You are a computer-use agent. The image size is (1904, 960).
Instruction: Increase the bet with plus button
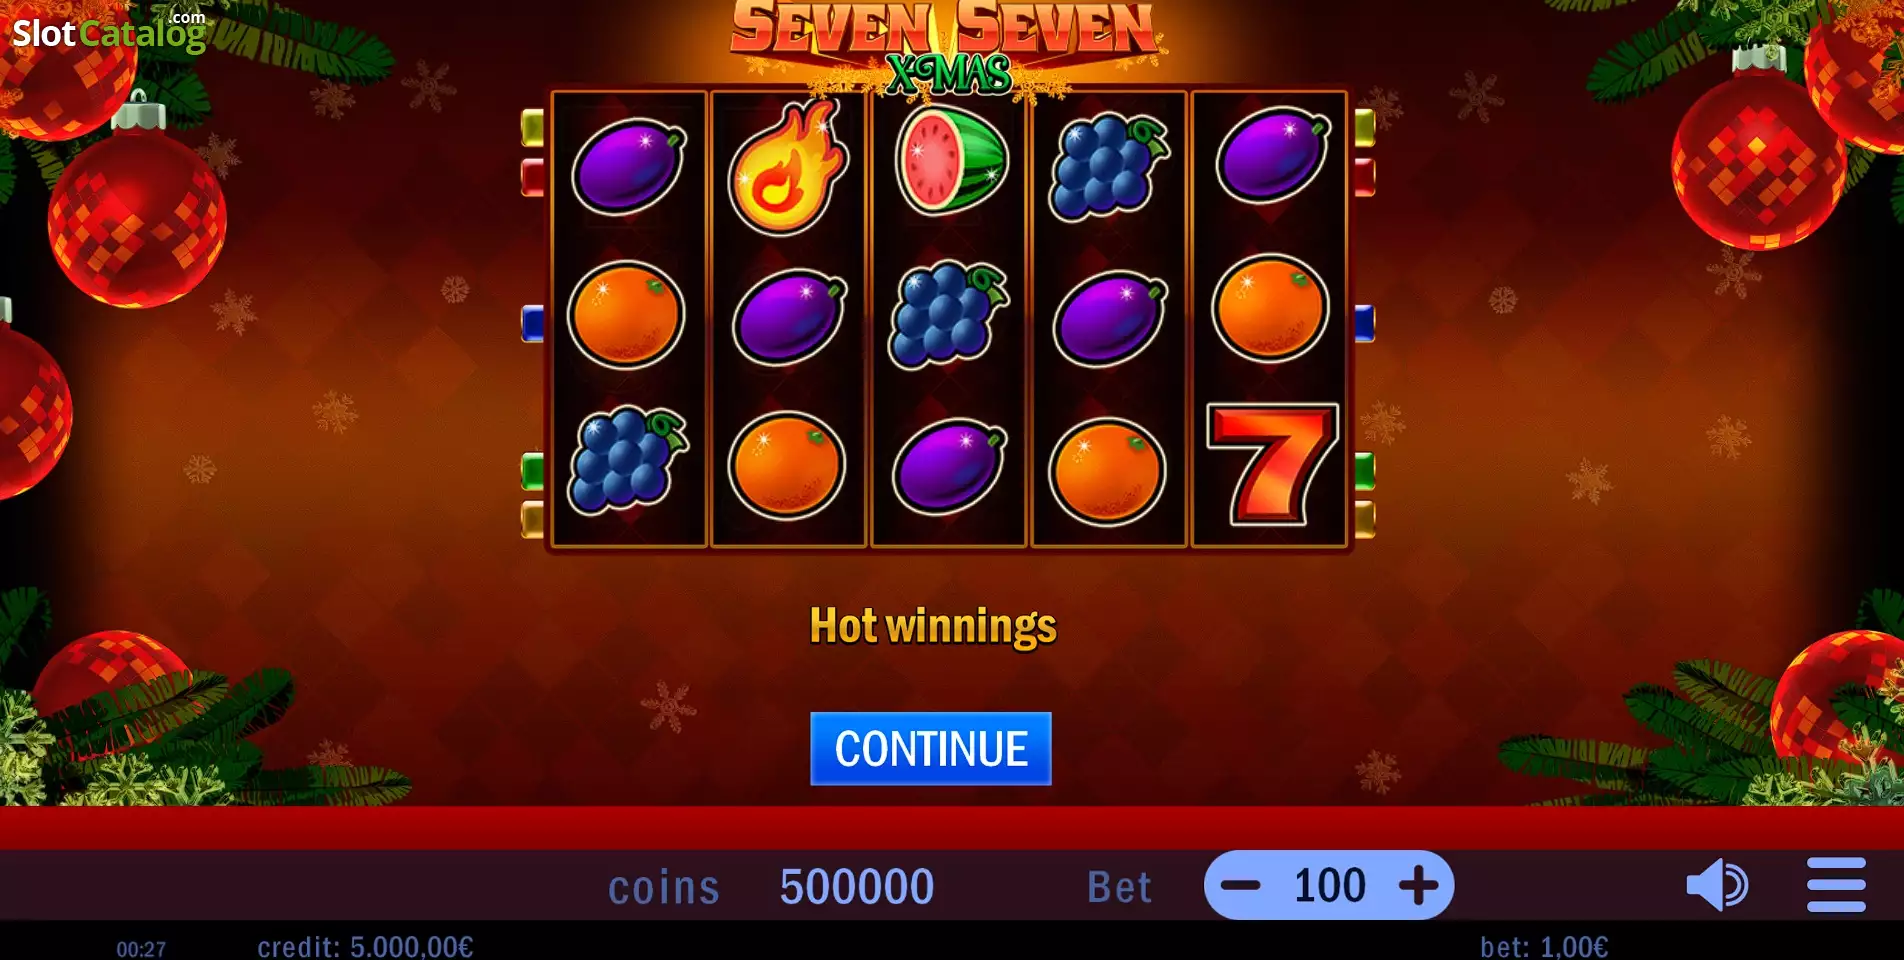1418,885
